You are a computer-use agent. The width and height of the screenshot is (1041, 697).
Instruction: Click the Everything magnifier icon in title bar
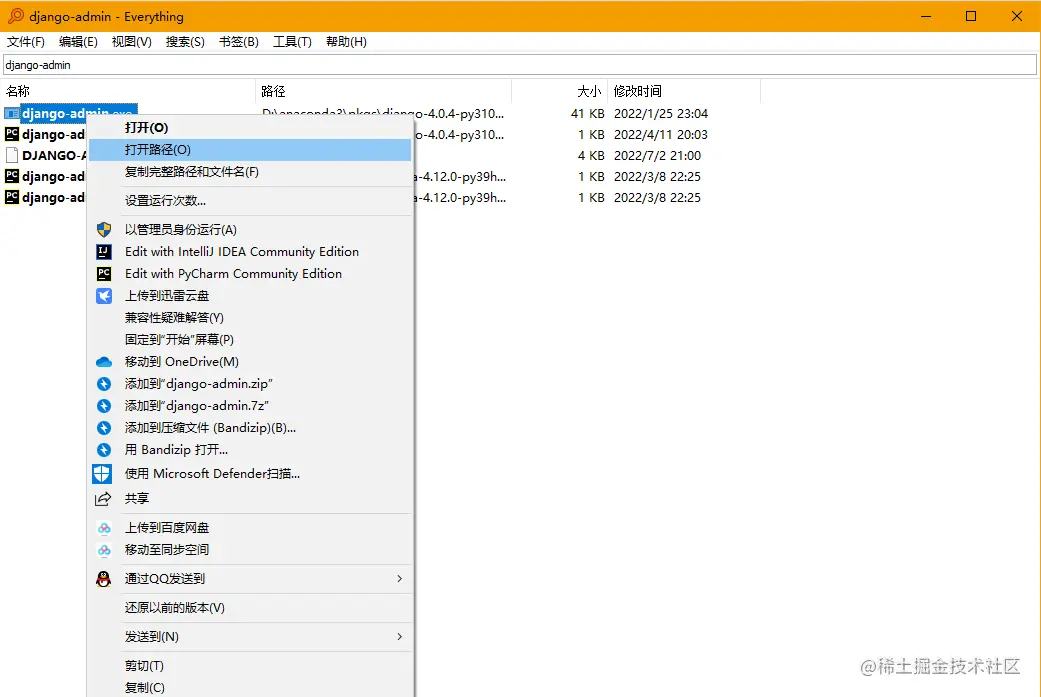pyautogui.click(x=15, y=16)
